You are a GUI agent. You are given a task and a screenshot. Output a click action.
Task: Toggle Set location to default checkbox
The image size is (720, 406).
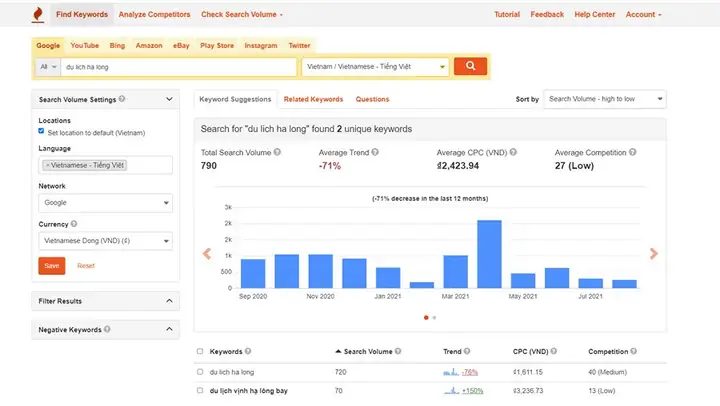(41, 131)
